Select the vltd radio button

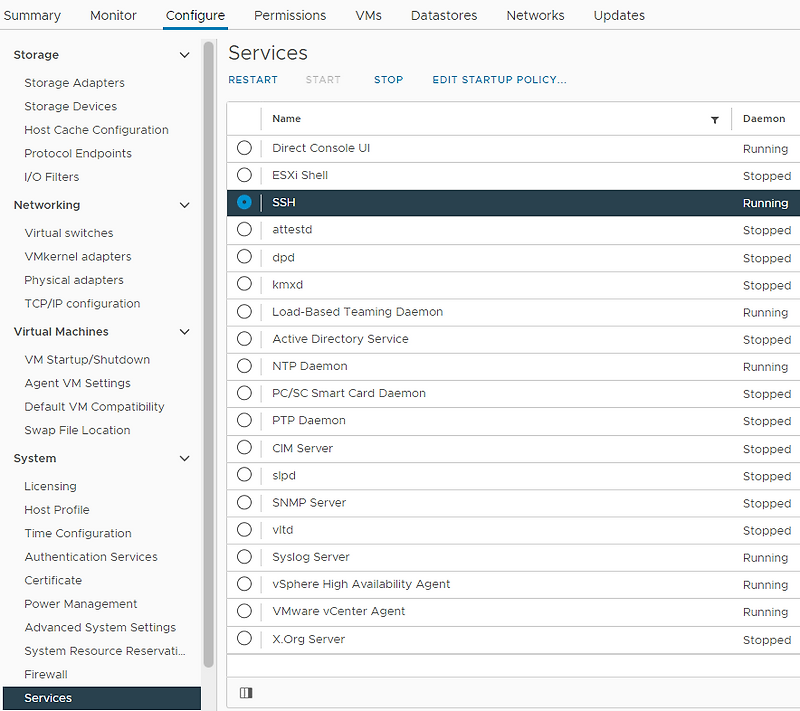tap(244, 529)
